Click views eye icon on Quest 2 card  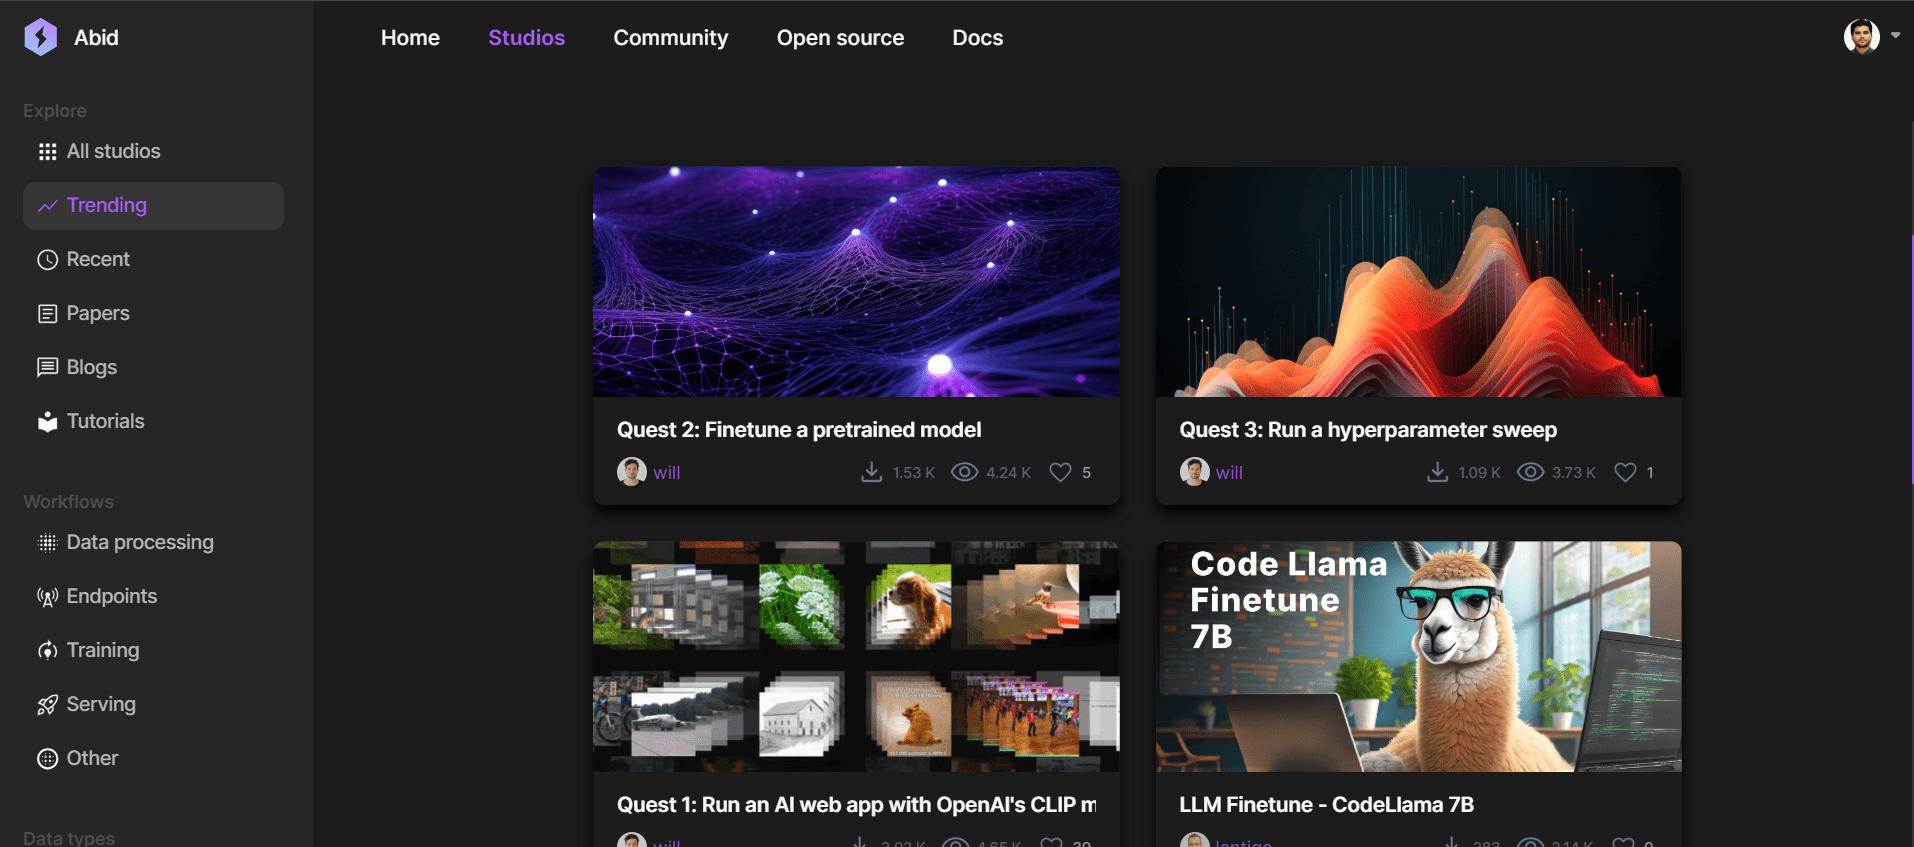(964, 472)
